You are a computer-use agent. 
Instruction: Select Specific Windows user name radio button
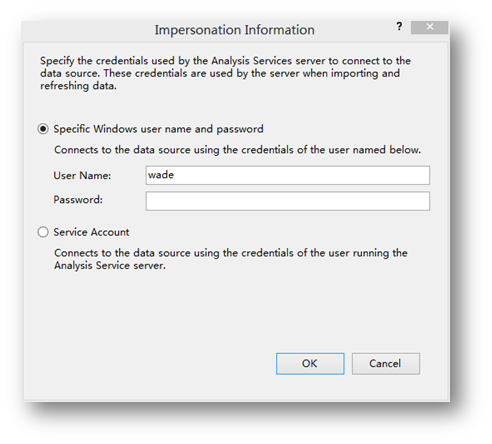tap(43, 129)
